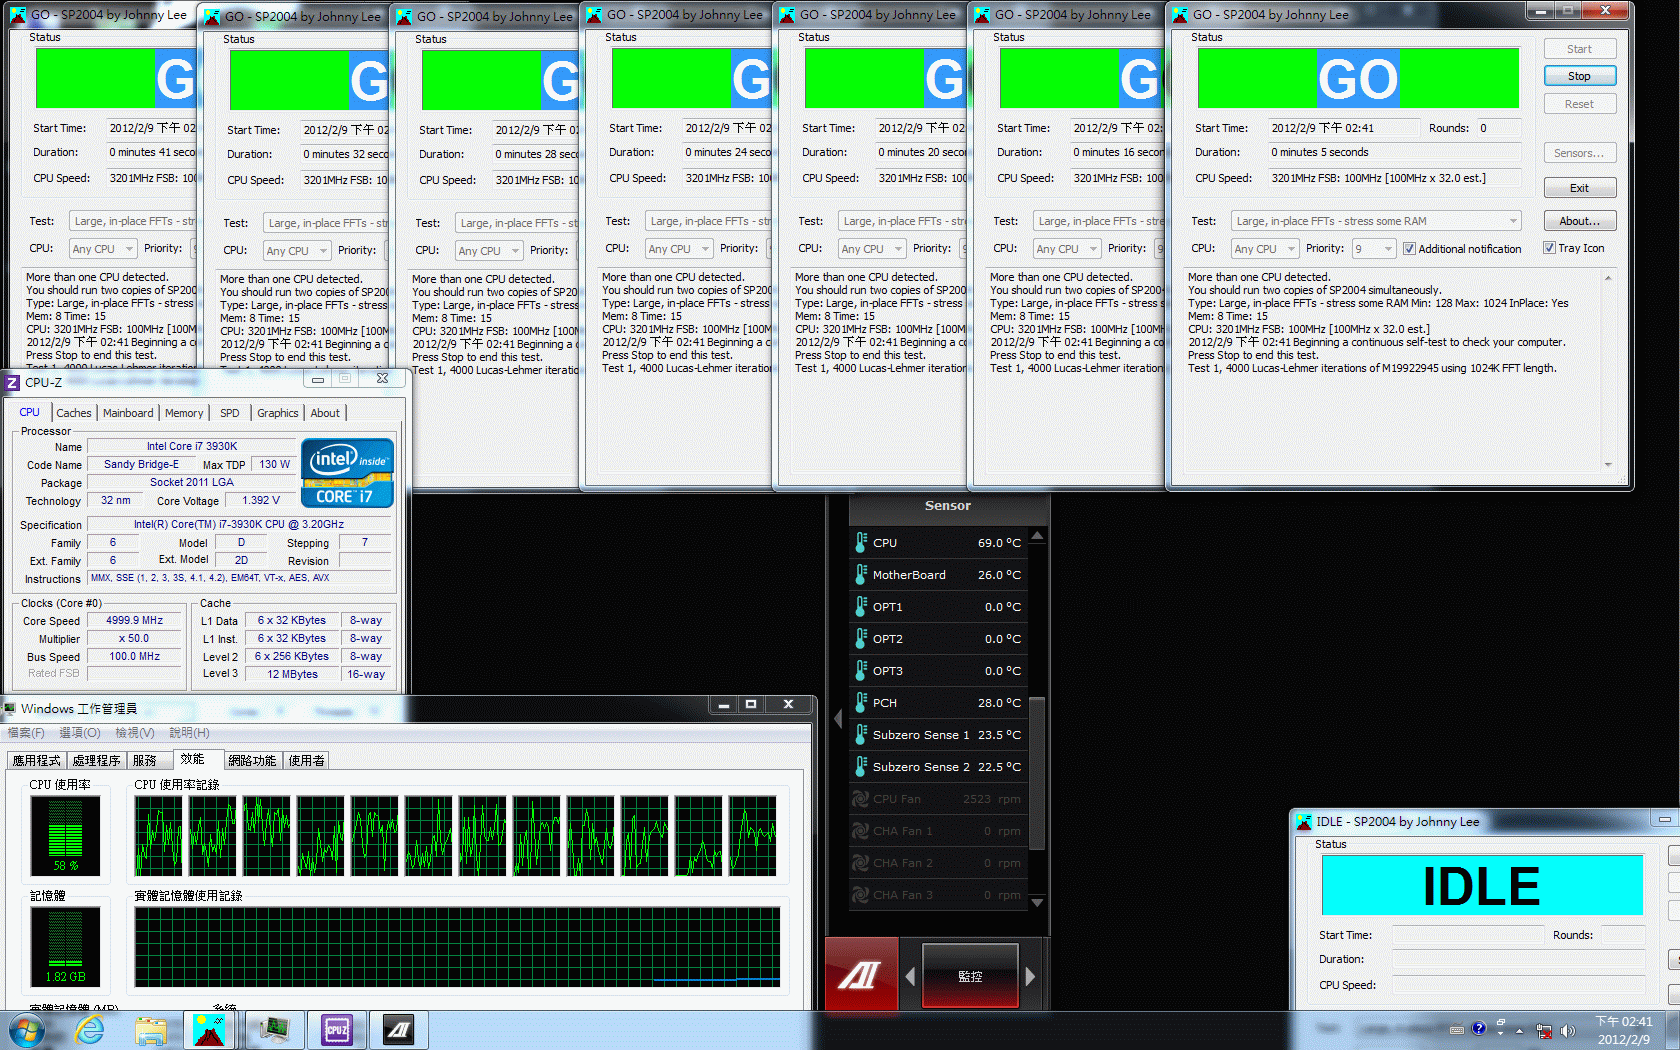
Task: Click the CPU-Z title bar icon
Action: click(x=13, y=381)
